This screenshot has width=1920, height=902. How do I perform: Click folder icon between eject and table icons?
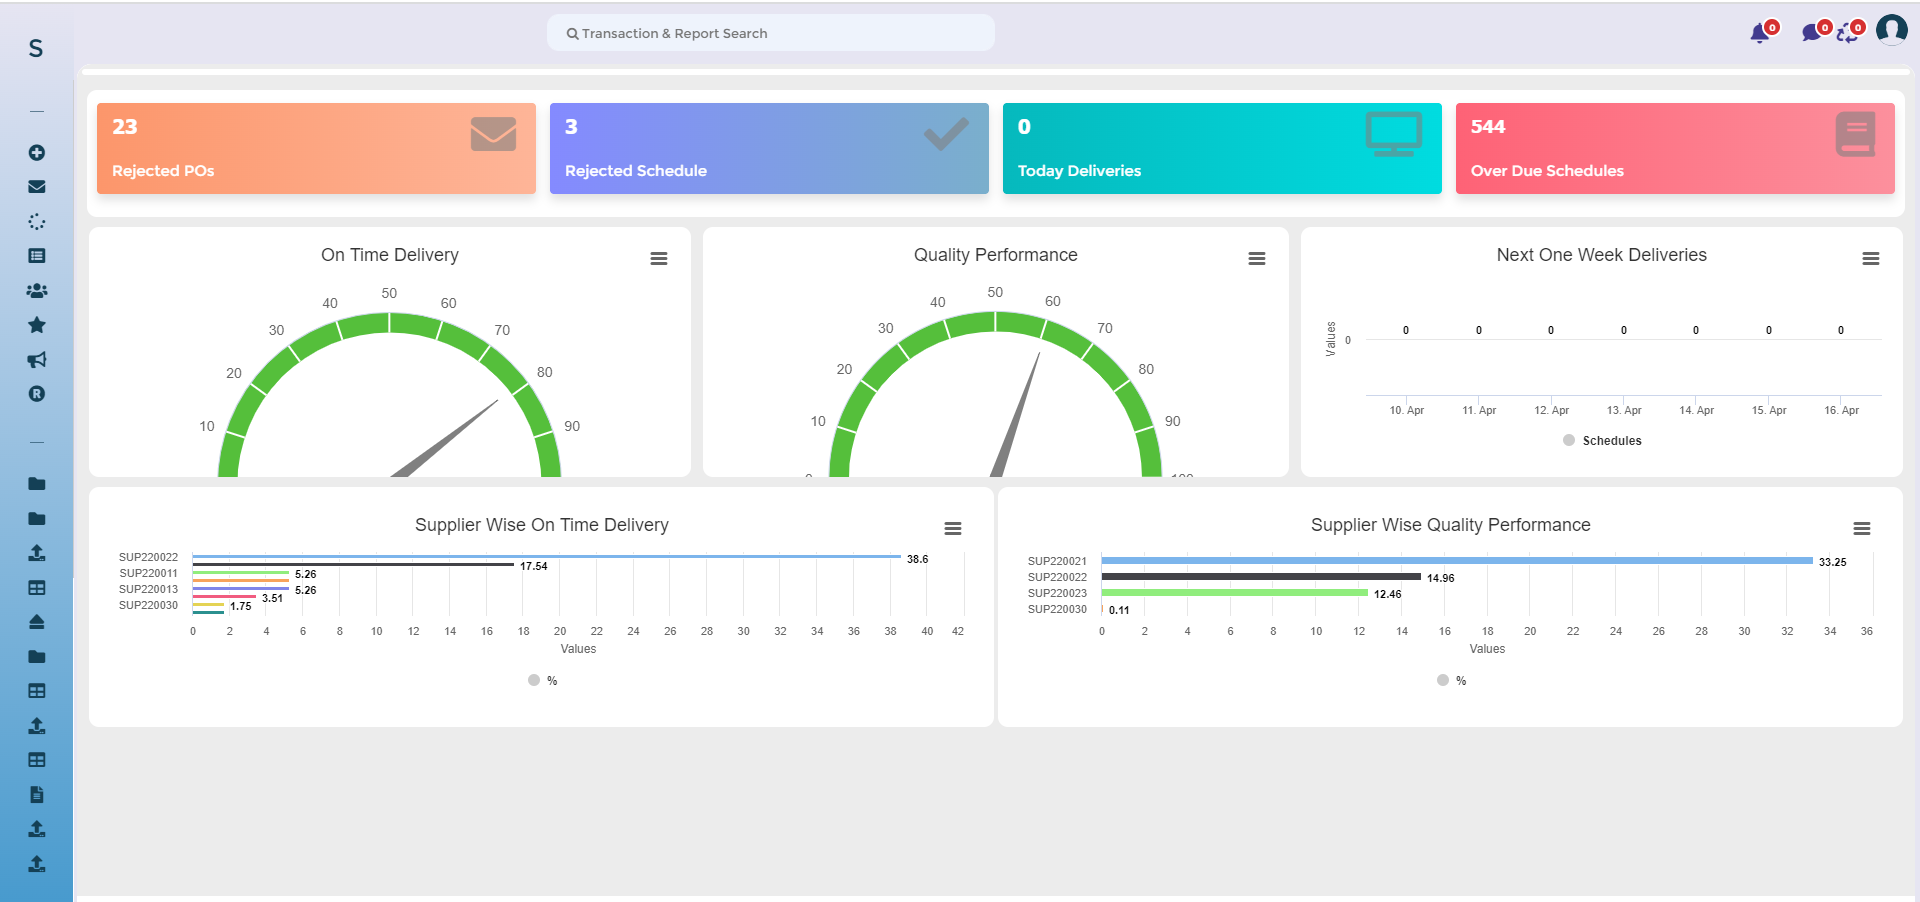[37, 657]
